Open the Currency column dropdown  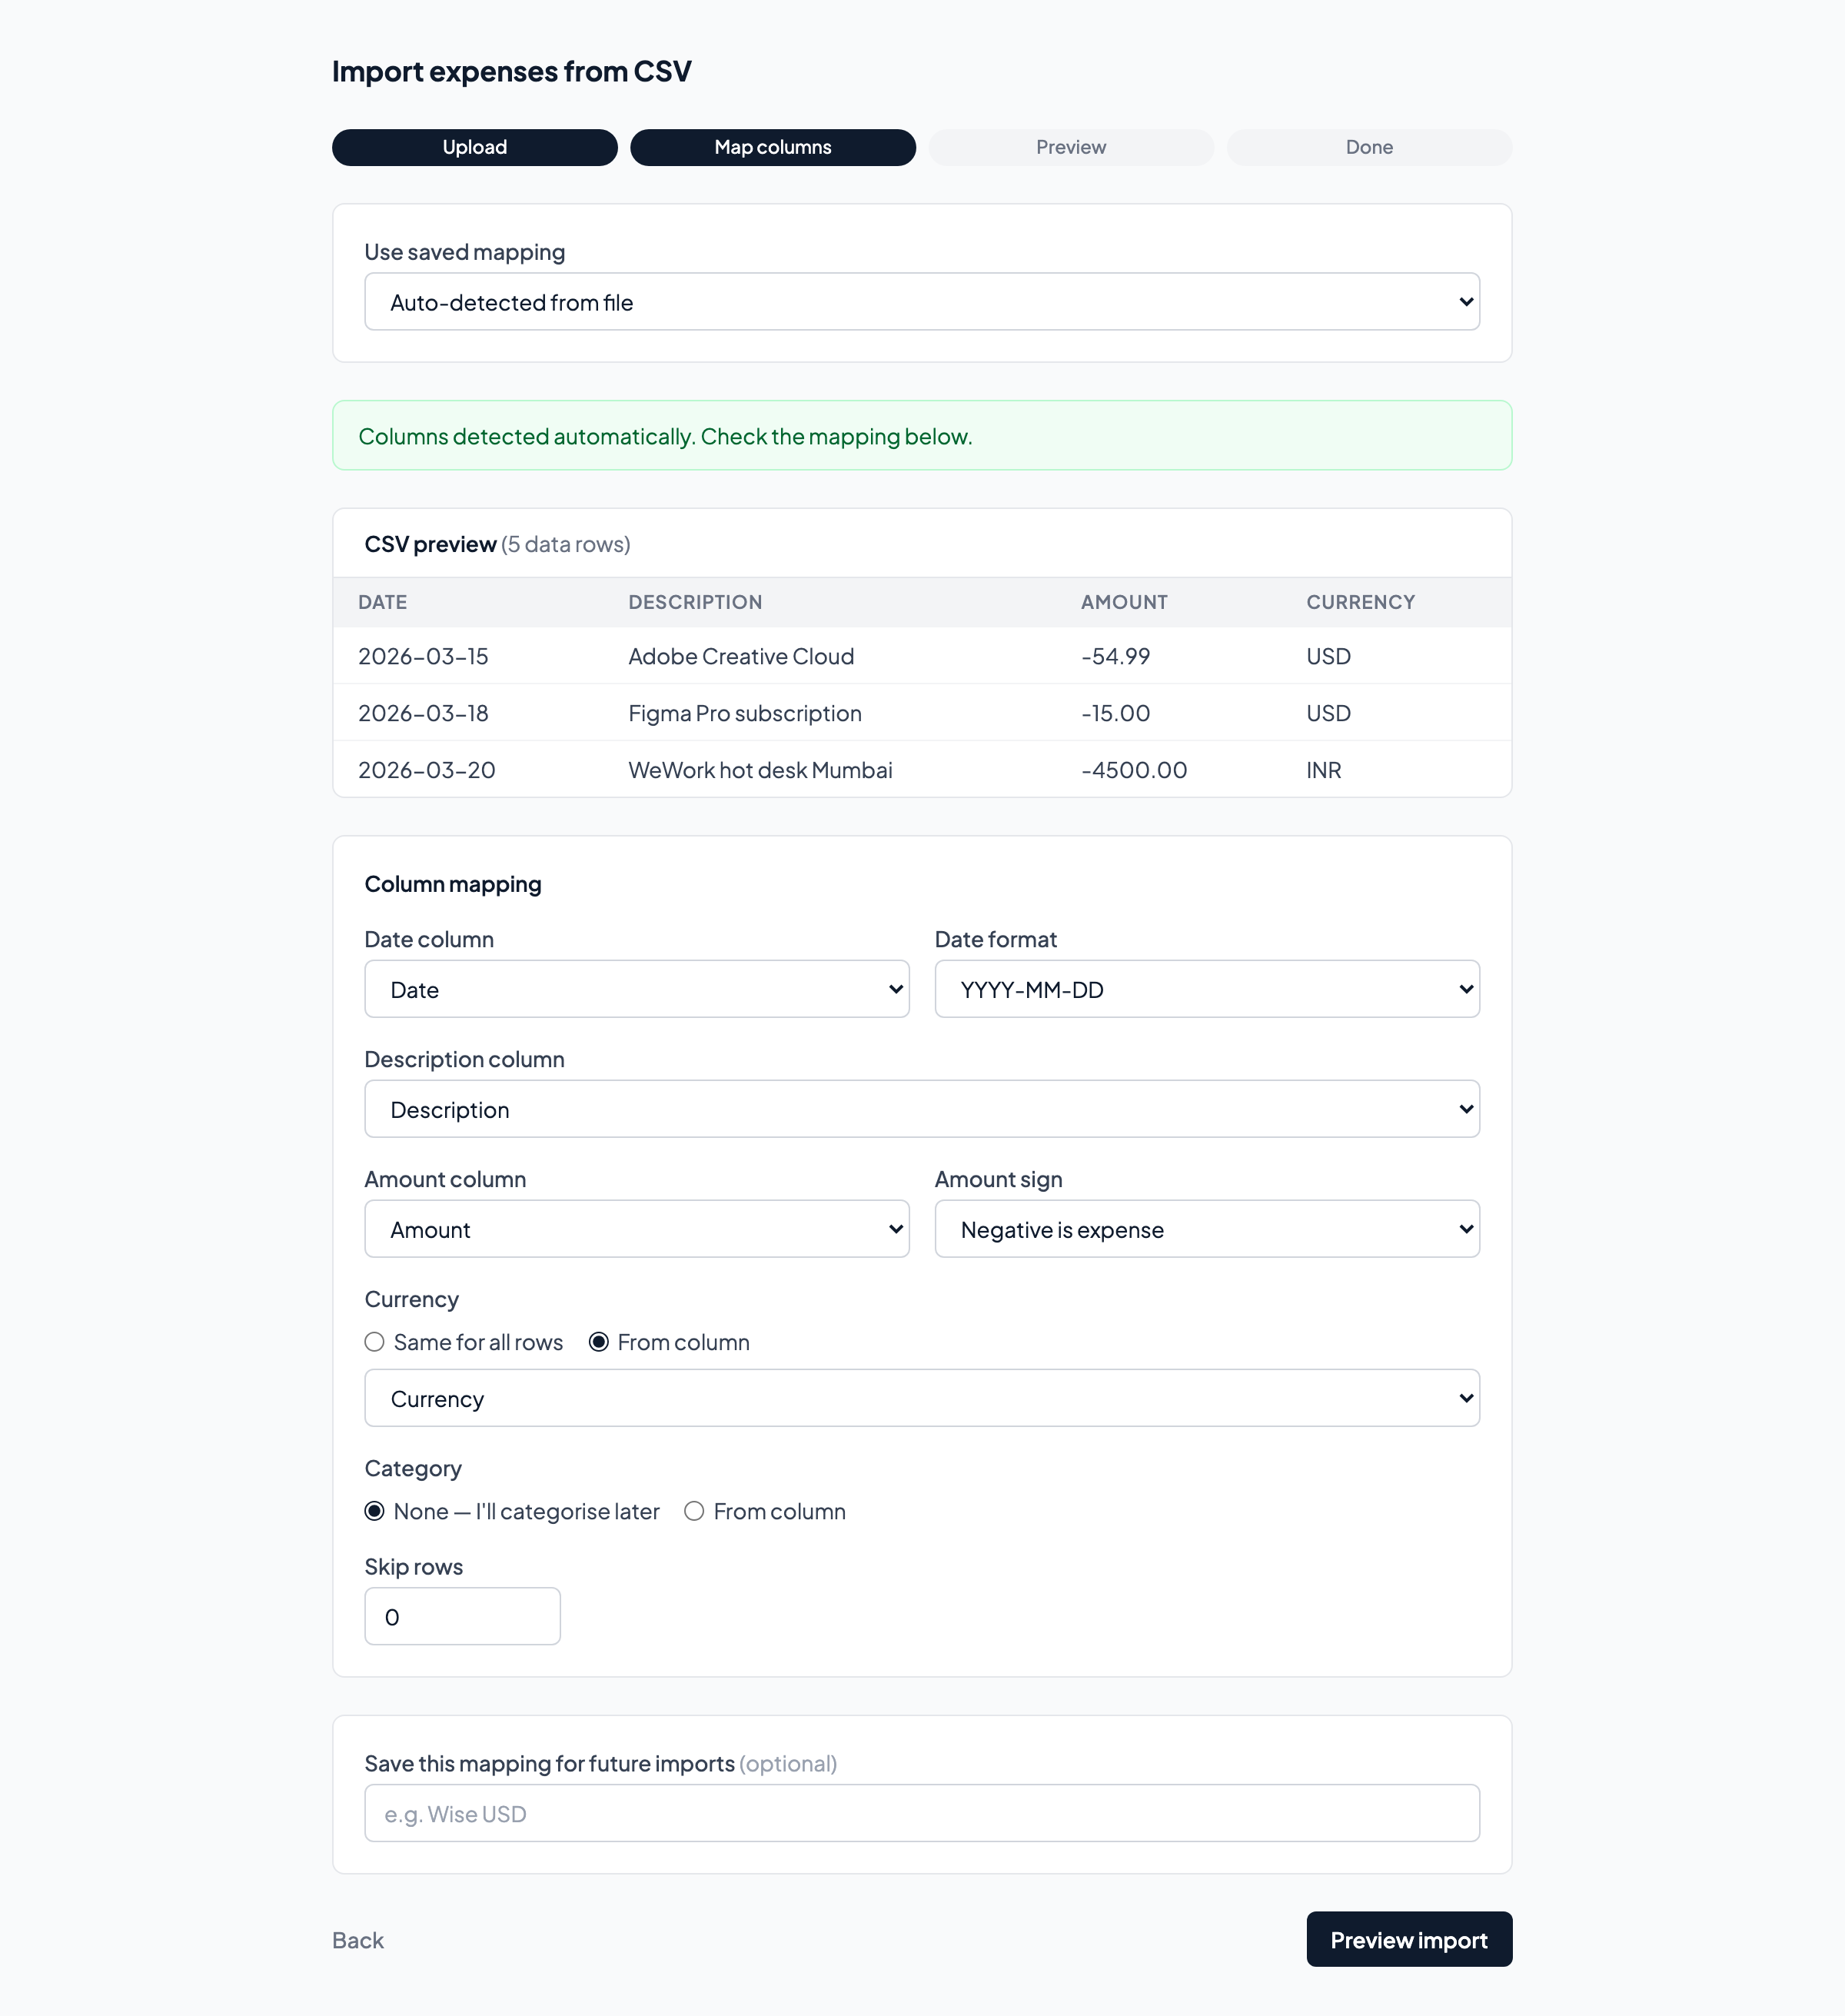pos(921,1398)
